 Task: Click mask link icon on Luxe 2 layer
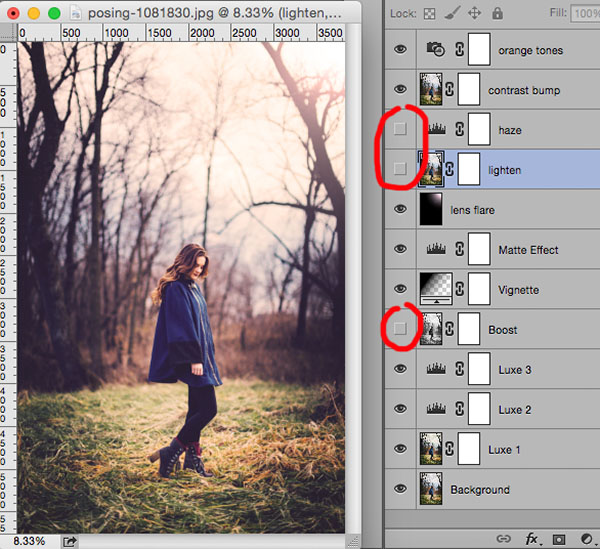pos(460,409)
